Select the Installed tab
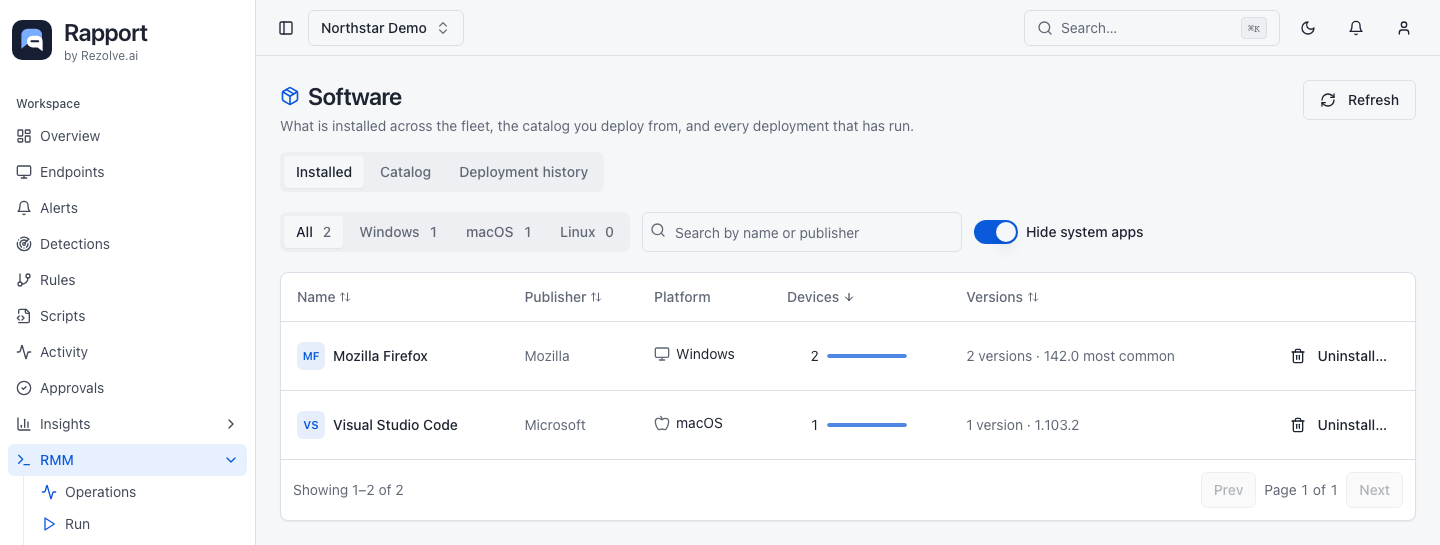This screenshot has width=1440, height=545. (x=324, y=172)
